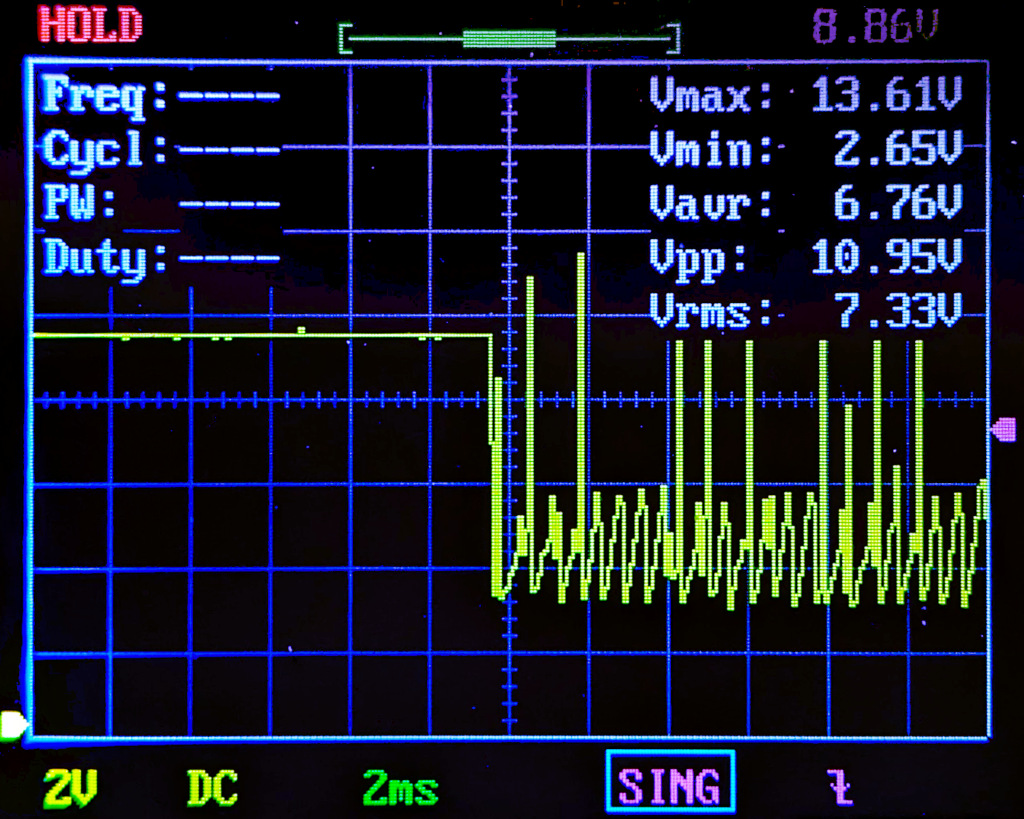This screenshot has width=1024, height=819.
Task: Select the Freq measurement readout
Action: click(160, 97)
